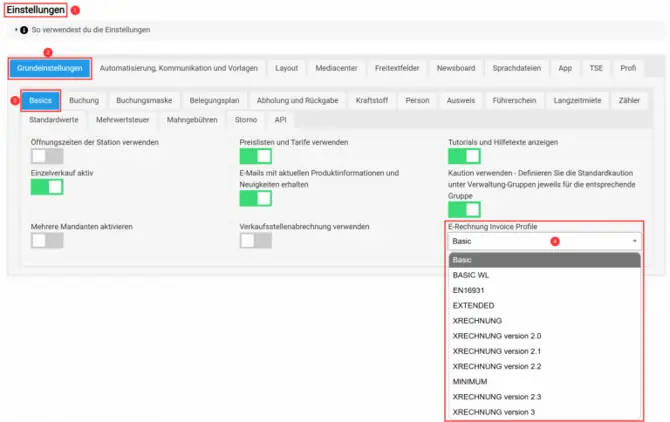The height and width of the screenshot is (422, 670).
Task: Switch to the API sub-tab
Action: pos(280,120)
